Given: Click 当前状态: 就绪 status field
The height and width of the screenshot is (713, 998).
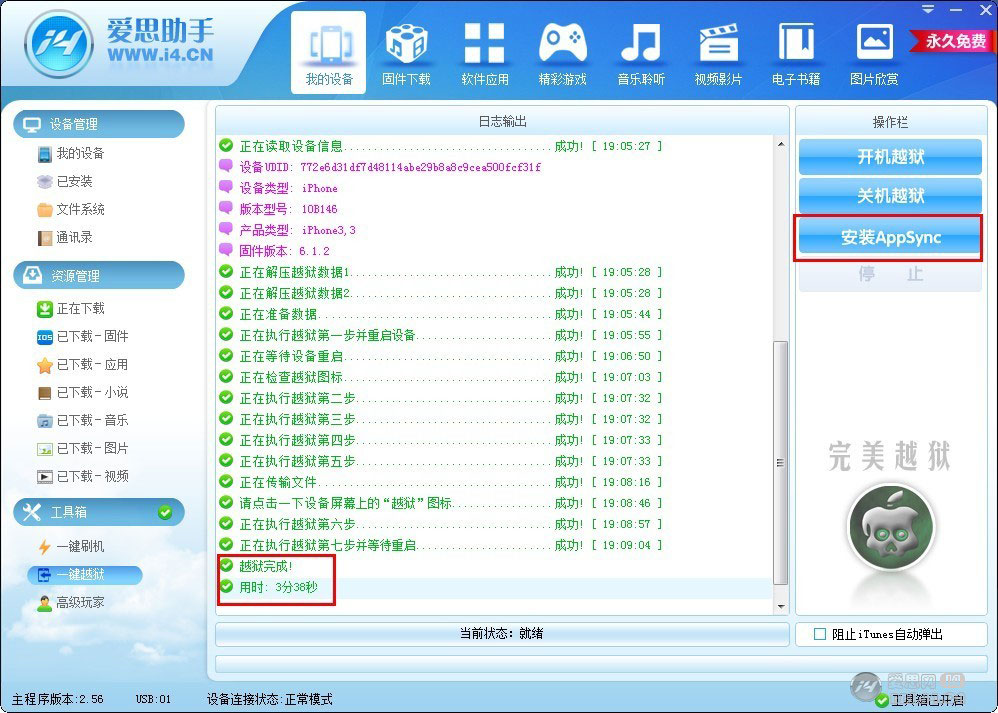Looking at the screenshot, I should click(502, 633).
